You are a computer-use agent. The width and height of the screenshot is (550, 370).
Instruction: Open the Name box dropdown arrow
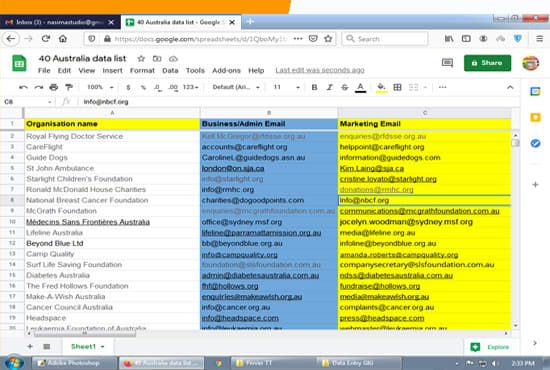(x=50, y=102)
